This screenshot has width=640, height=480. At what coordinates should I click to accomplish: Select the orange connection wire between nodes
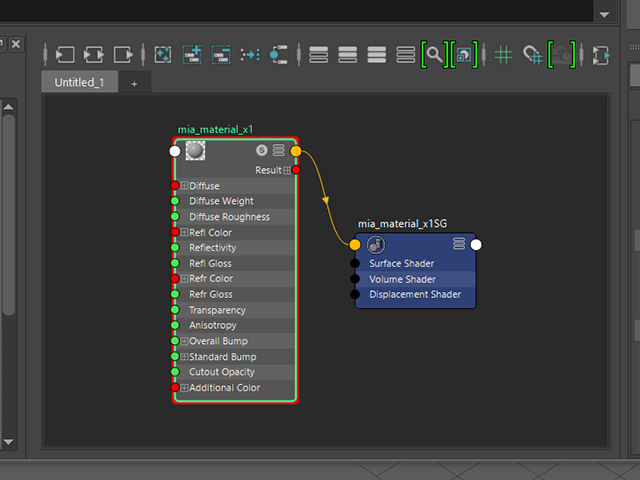[x=326, y=200]
